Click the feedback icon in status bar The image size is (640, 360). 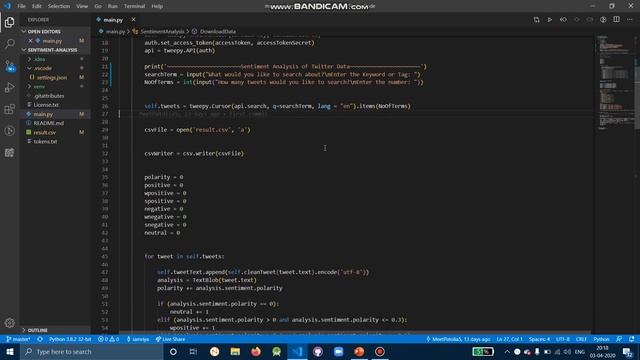click(619, 339)
